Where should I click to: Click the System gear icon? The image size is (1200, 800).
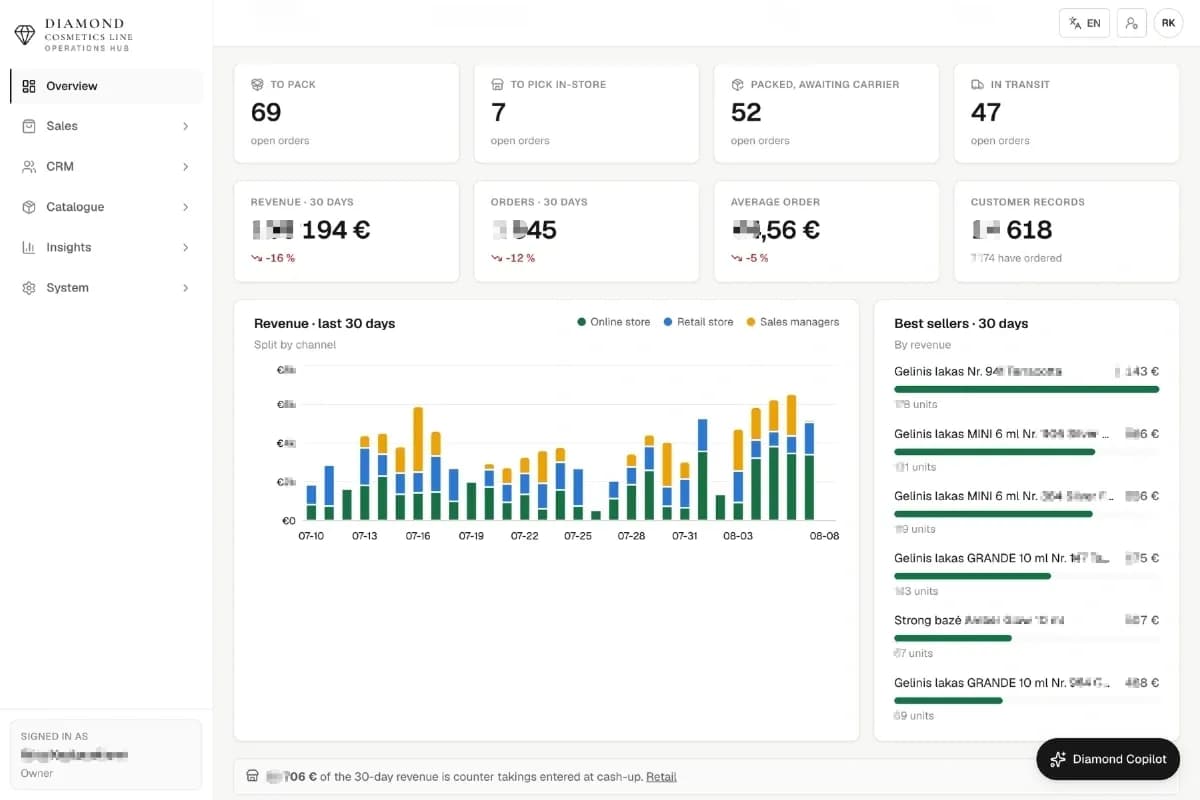pyautogui.click(x=28, y=288)
